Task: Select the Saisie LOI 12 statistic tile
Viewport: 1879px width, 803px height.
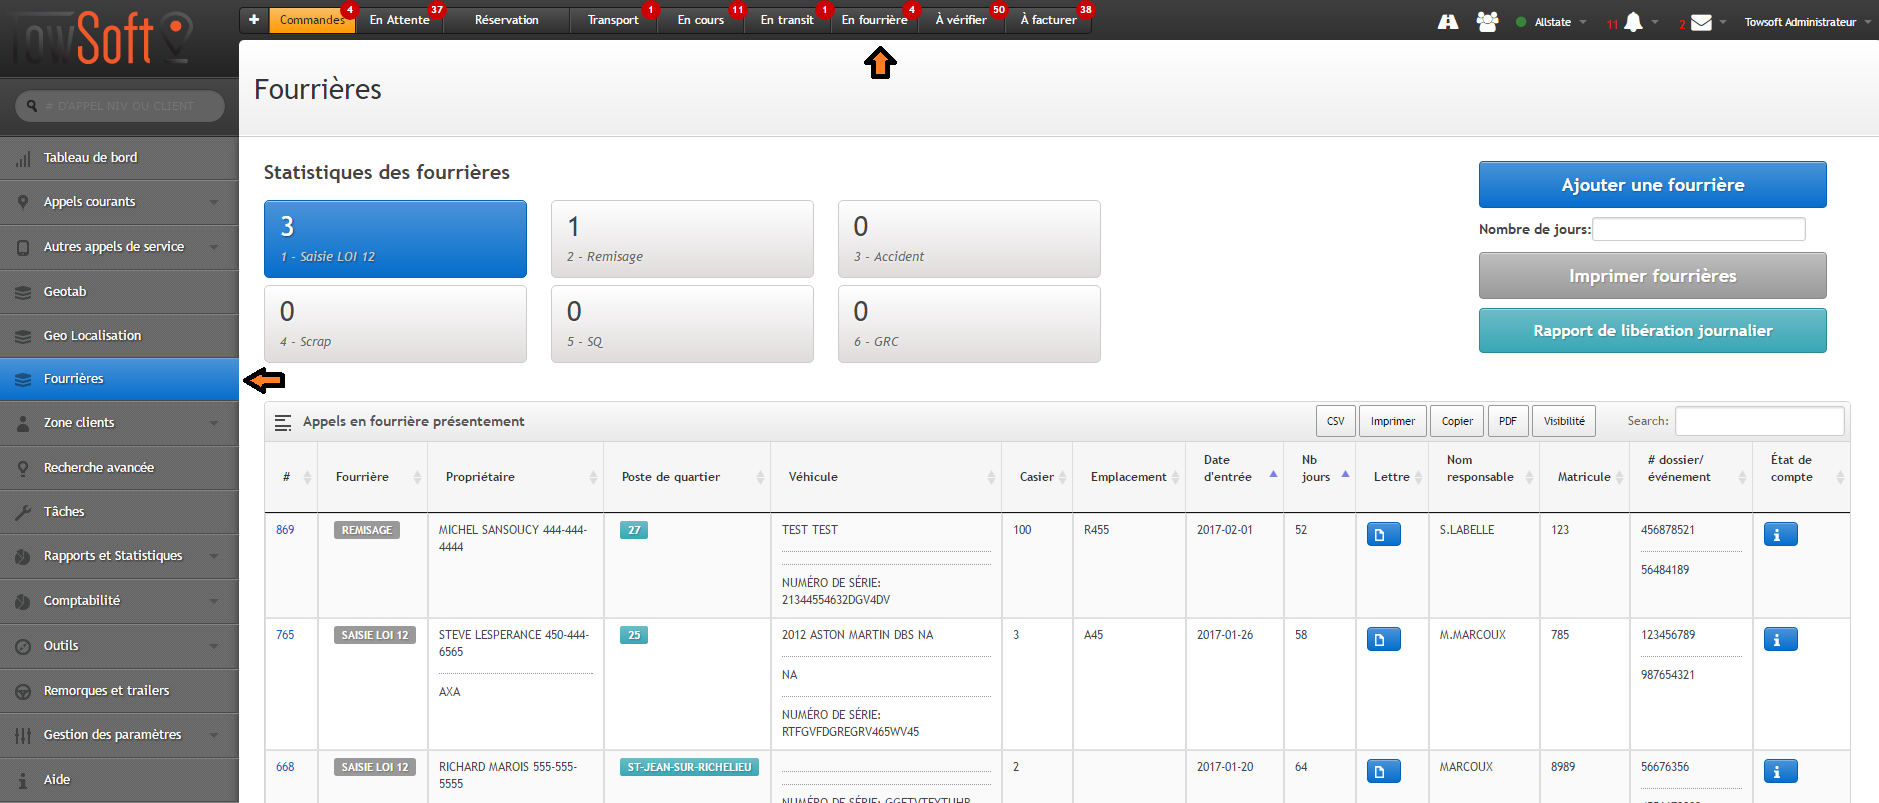Action: point(395,239)
